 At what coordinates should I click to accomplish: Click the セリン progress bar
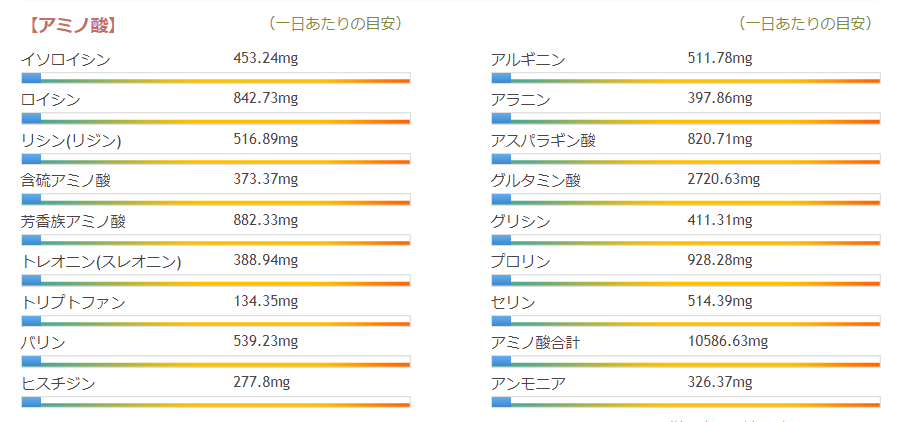(x=686, y=322)
